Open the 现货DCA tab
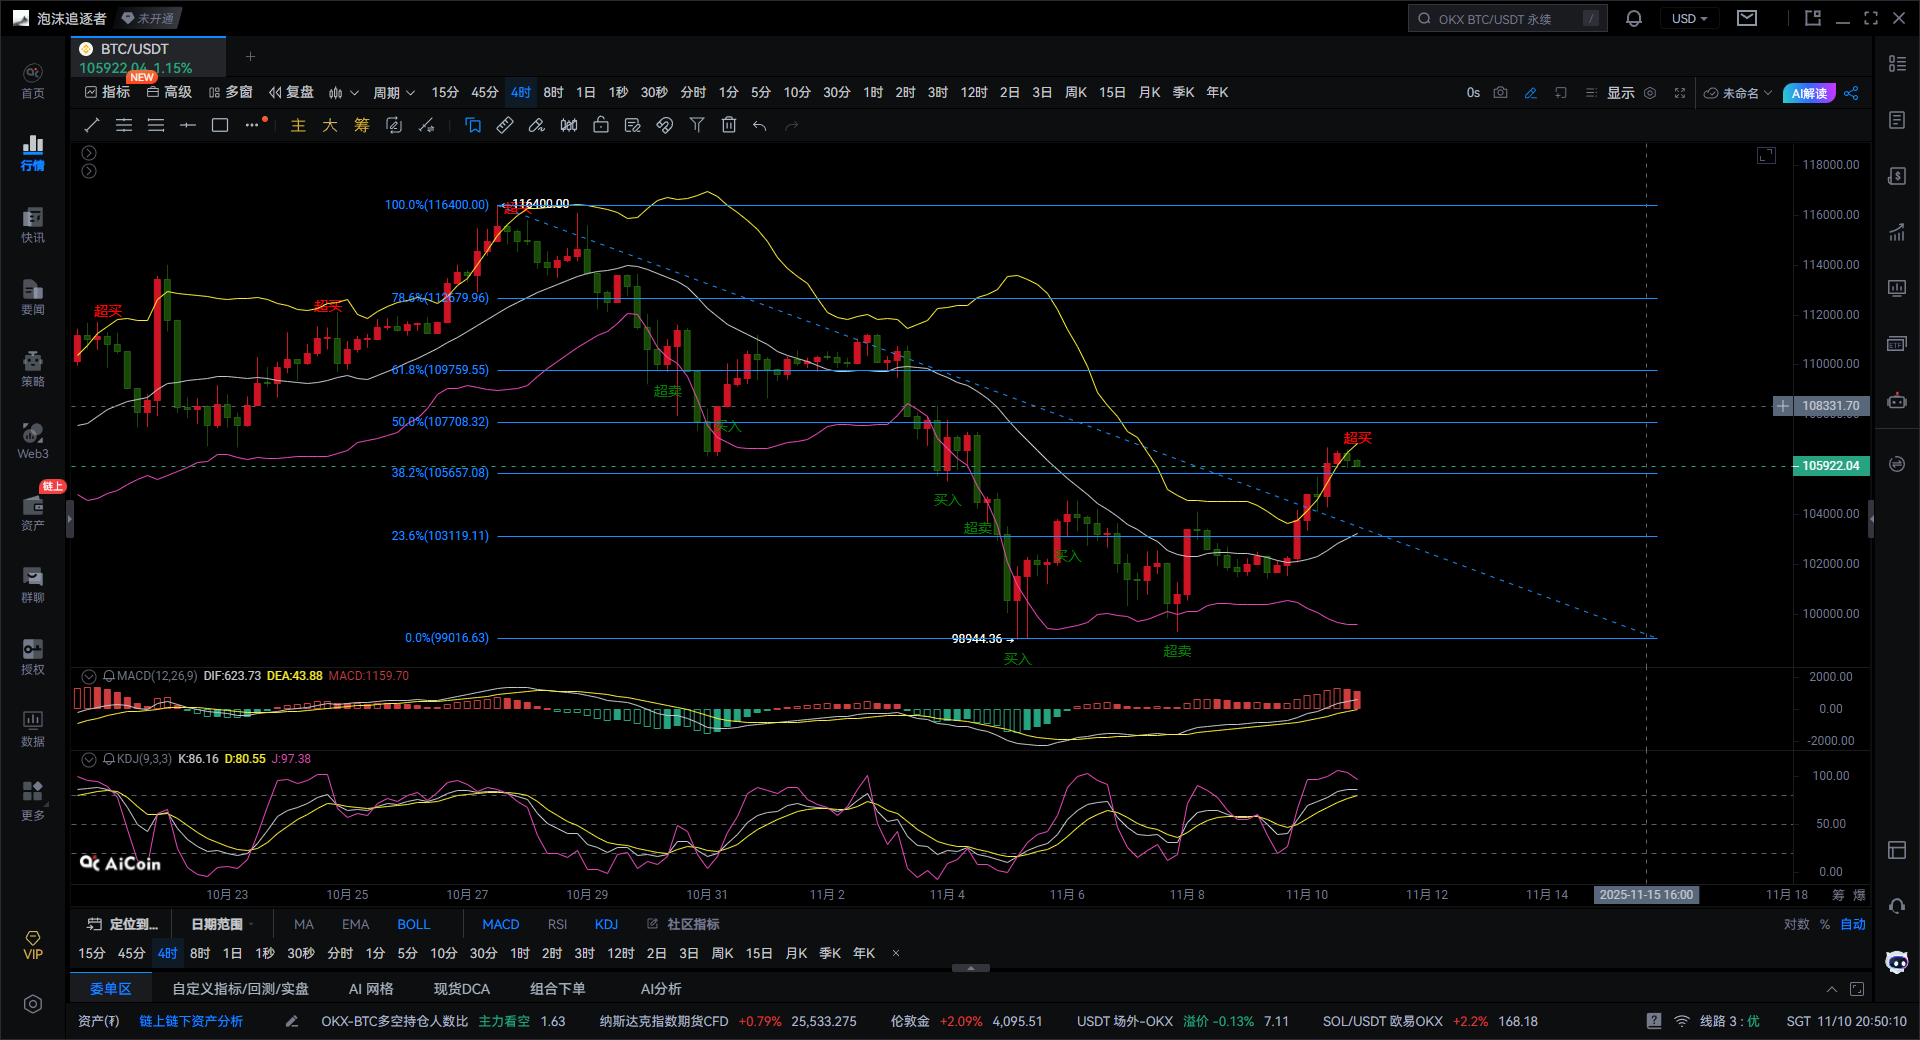 (x=461, y=989)
